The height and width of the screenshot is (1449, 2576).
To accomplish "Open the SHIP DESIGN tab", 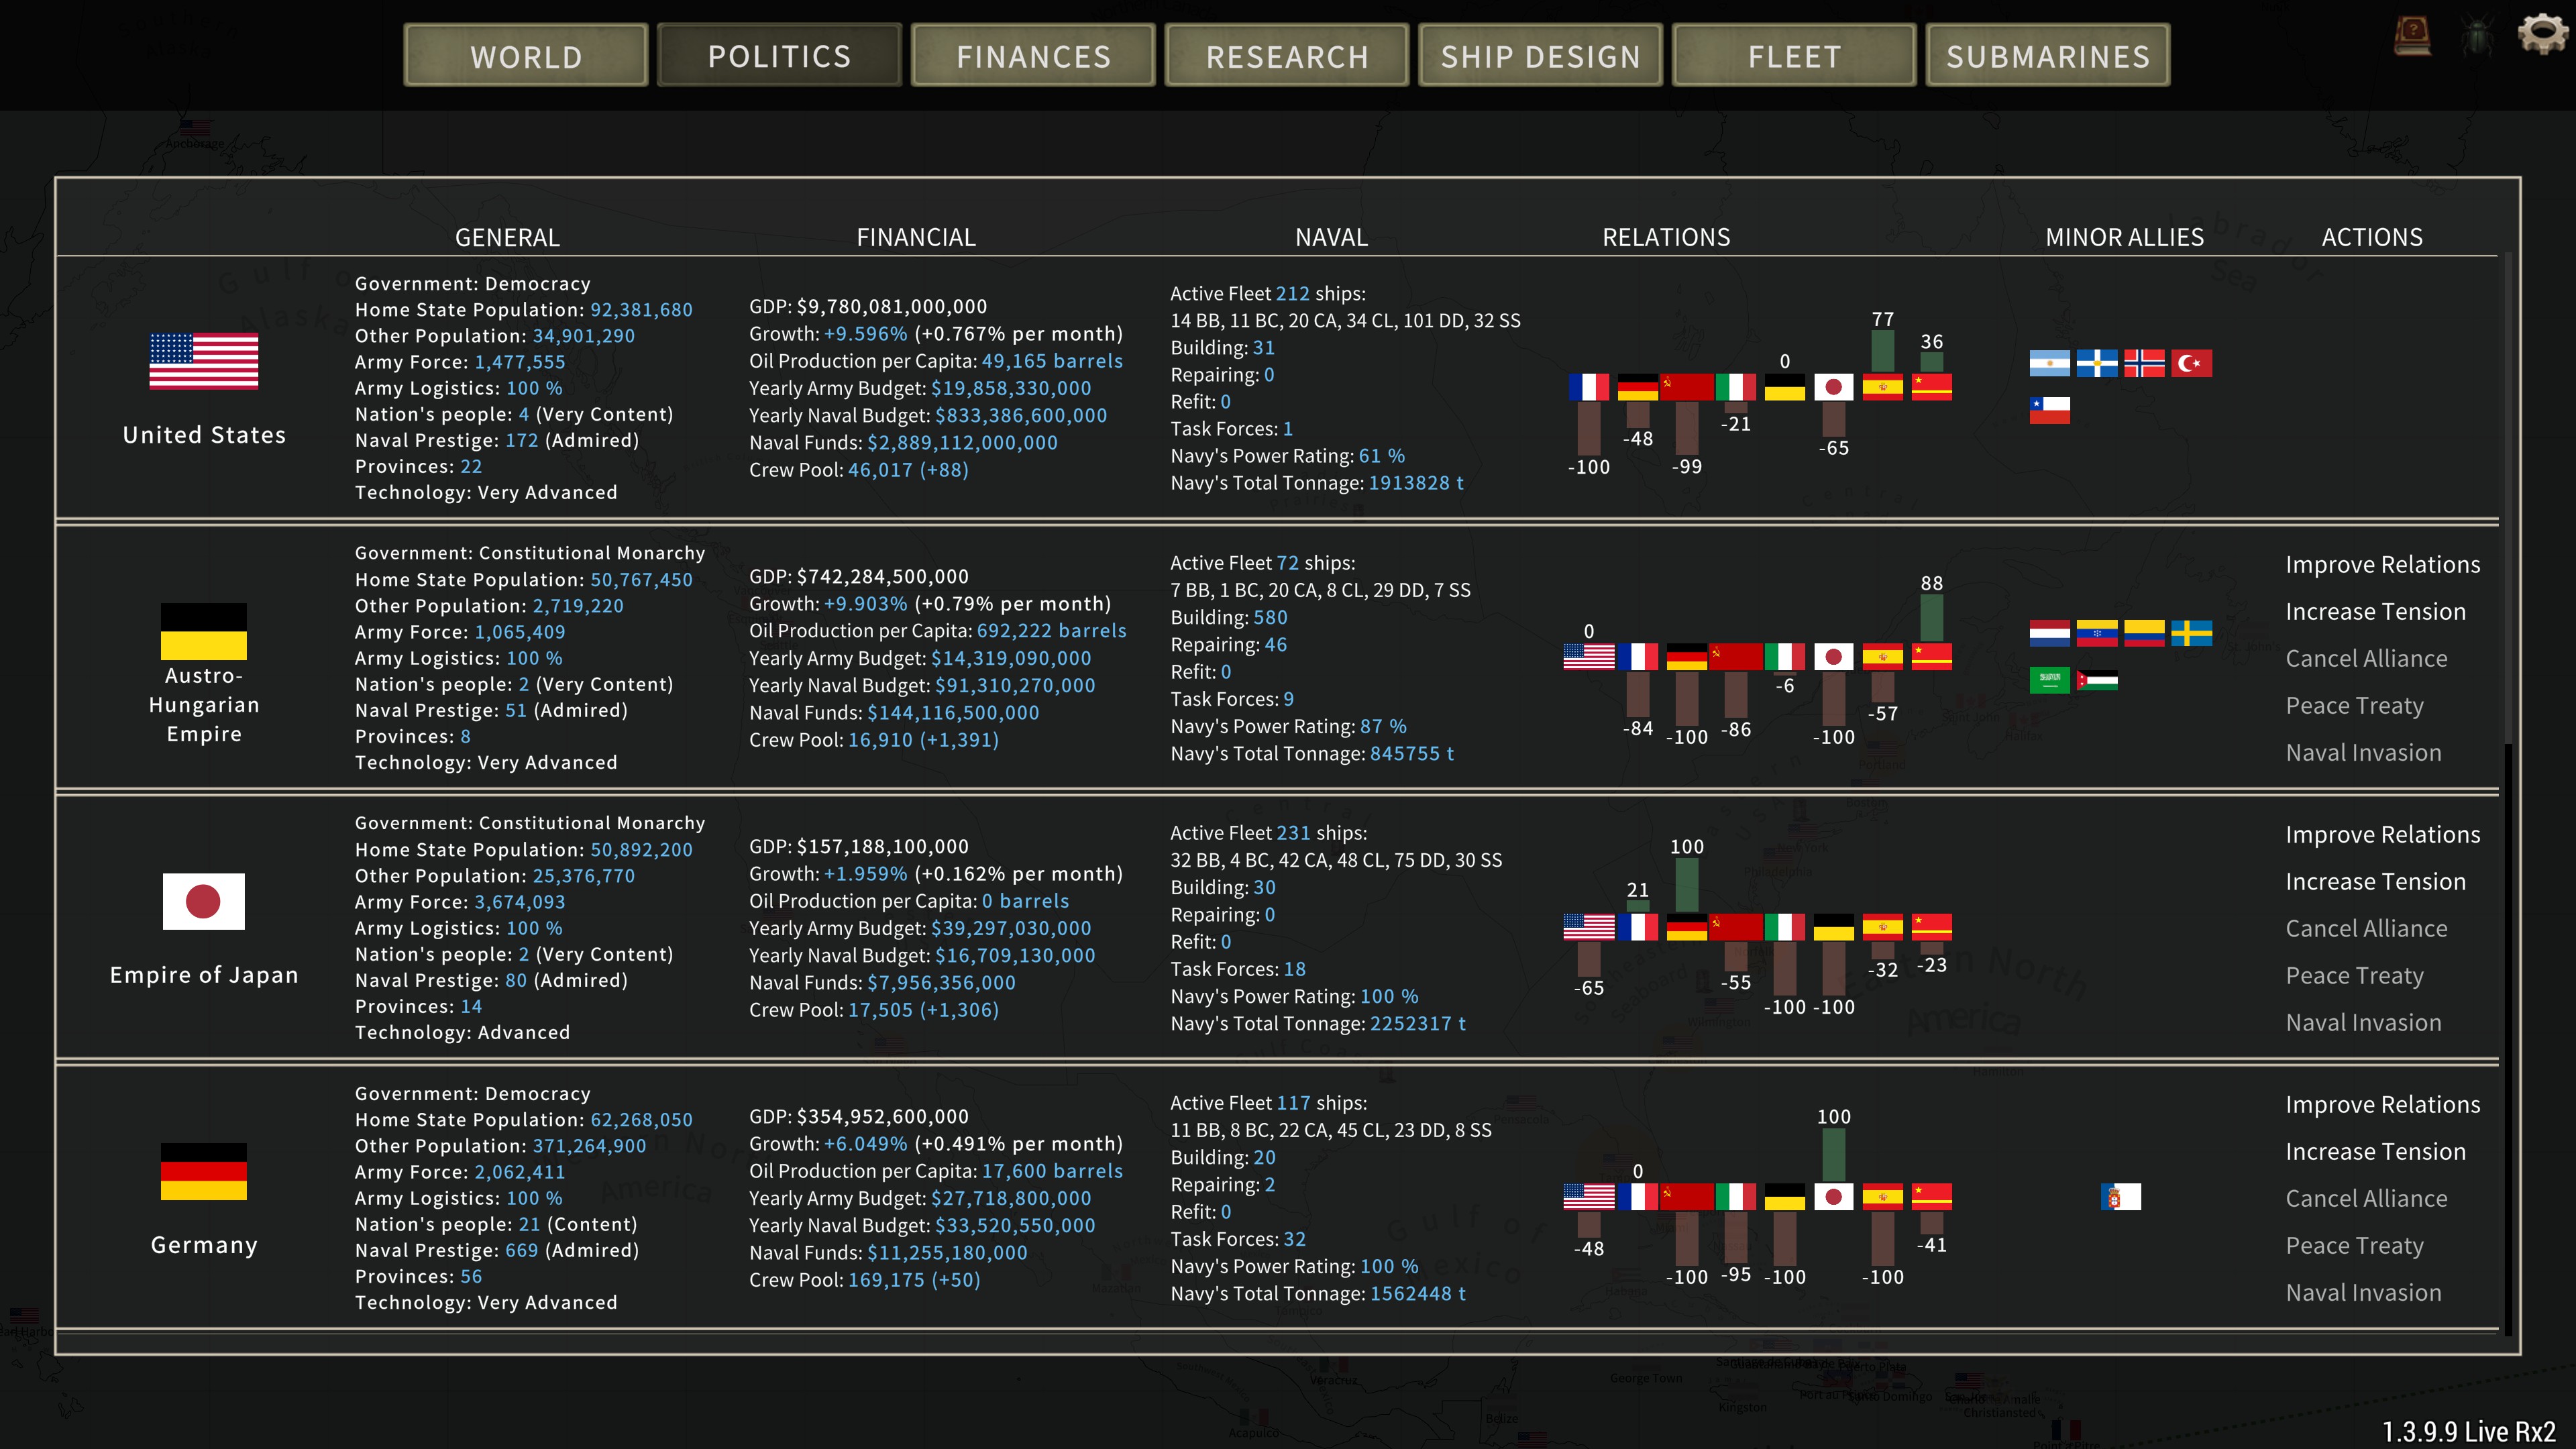I will (x=1540, y=56).
